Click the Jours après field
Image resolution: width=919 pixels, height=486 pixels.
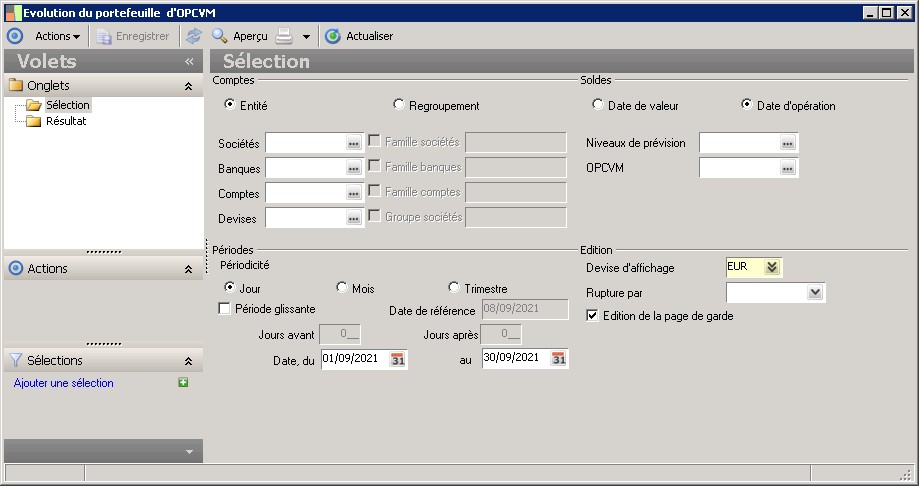[x=501, y=335]
